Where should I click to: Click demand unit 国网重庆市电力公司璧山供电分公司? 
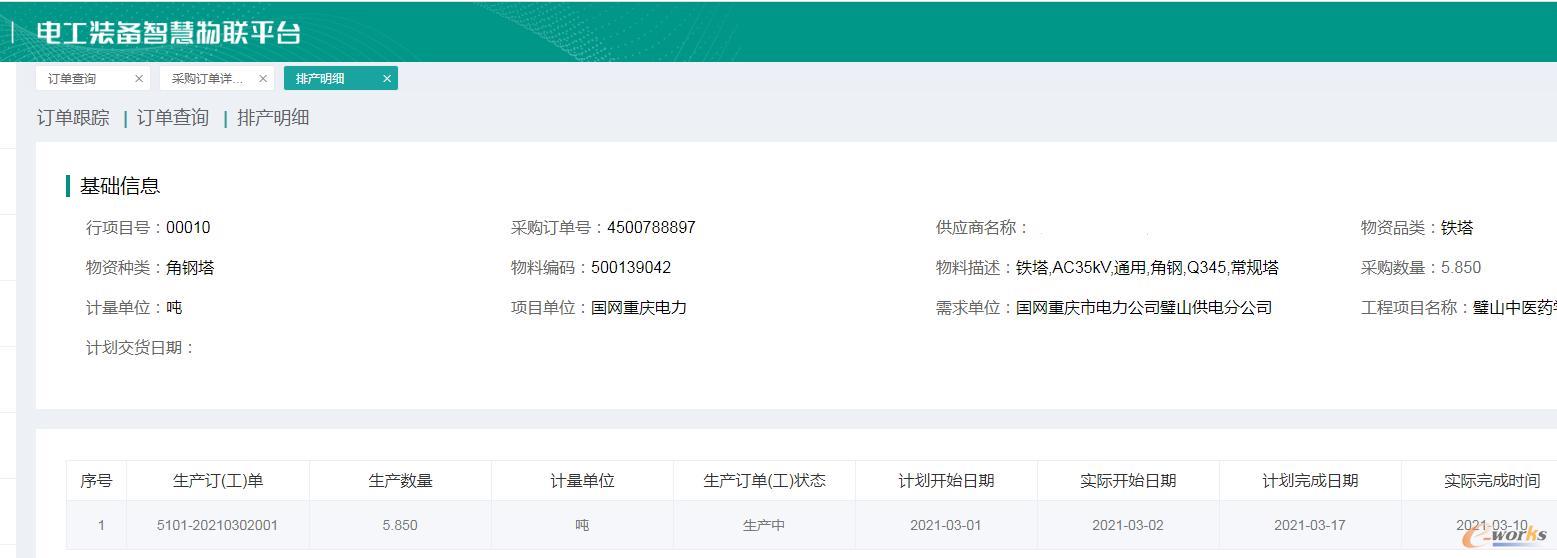1144,308
